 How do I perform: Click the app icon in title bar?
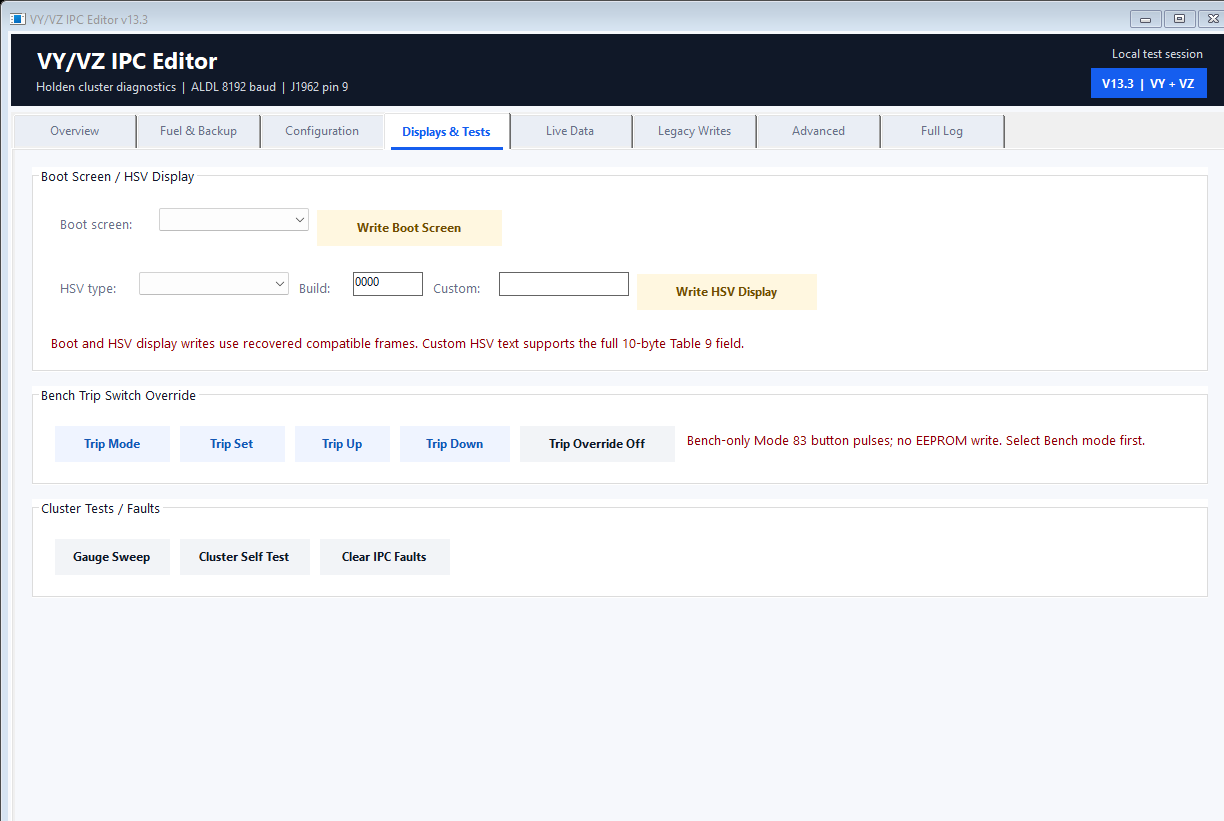tap(17, 19)
